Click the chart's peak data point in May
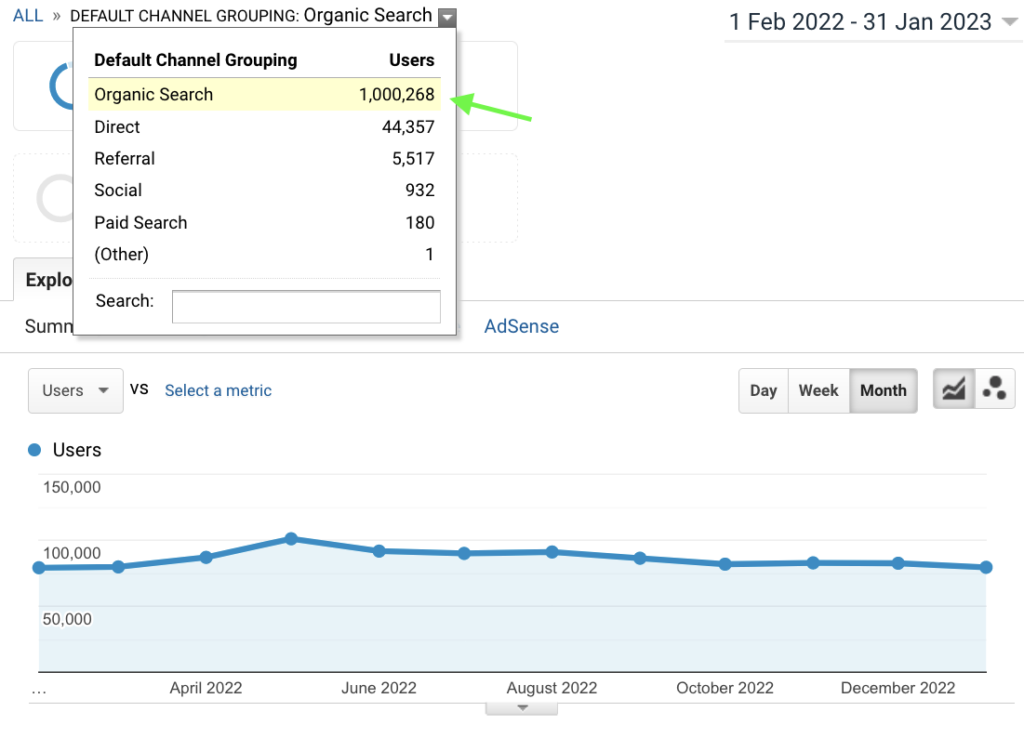The height and width of the screenshot is (738, 1024). [x=291, y=539]
